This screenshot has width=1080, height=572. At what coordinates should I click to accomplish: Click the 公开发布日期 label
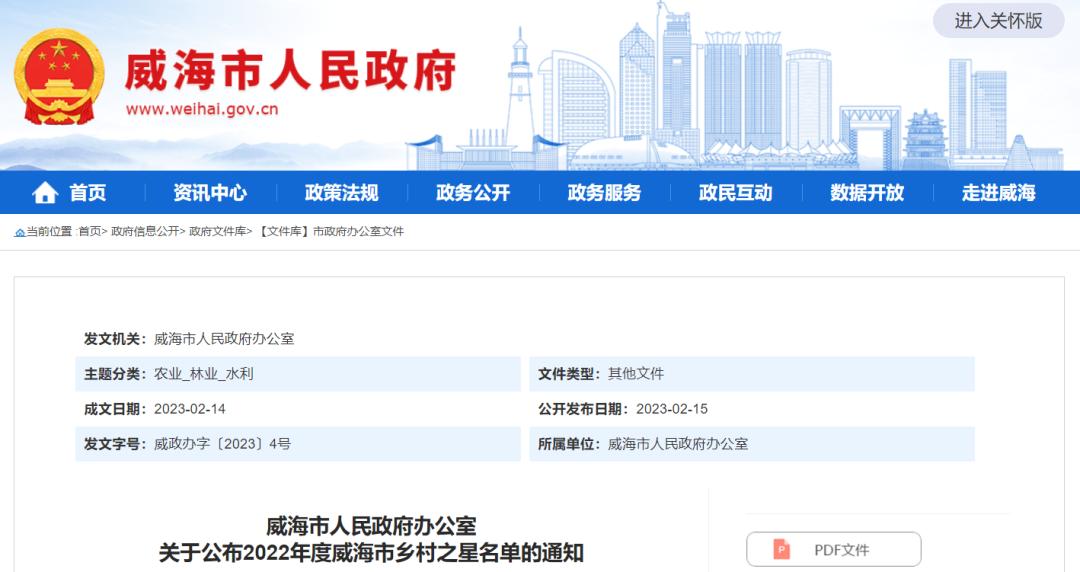pos(583,409)
